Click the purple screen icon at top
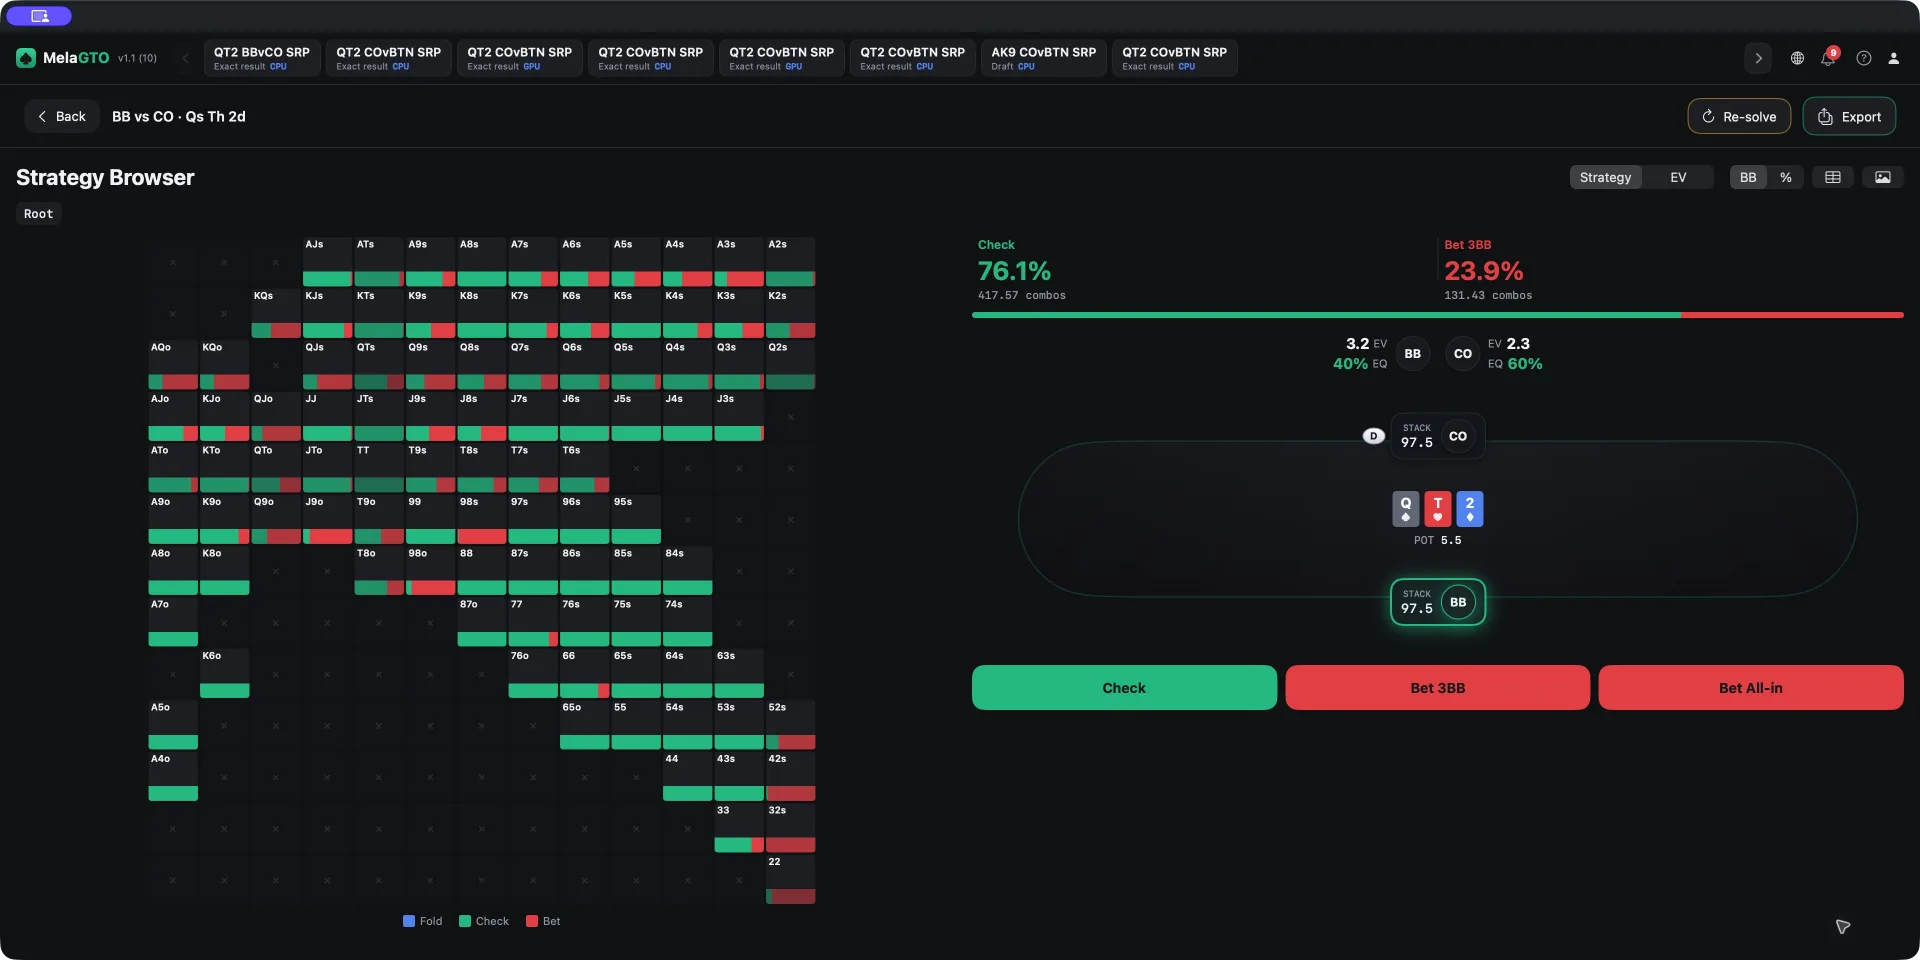This screenshot has width=1920, height=960. (39, 16)
